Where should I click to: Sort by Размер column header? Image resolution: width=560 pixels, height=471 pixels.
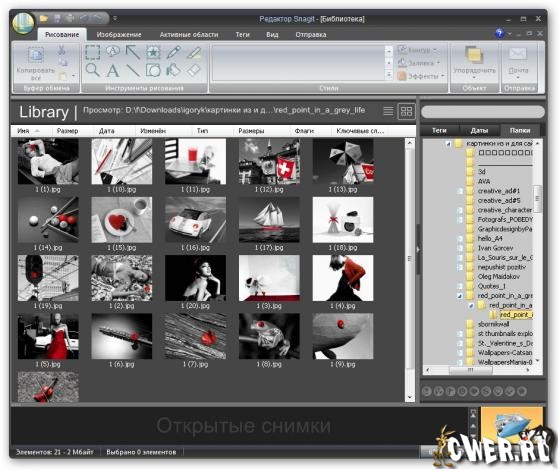[x=68, y=131]
